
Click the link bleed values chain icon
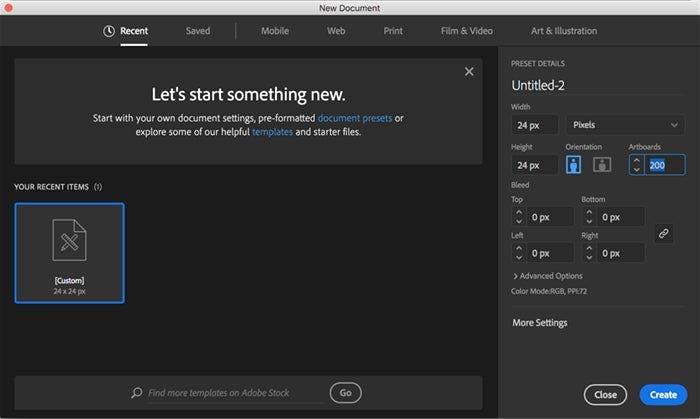(x=663, y=233)
